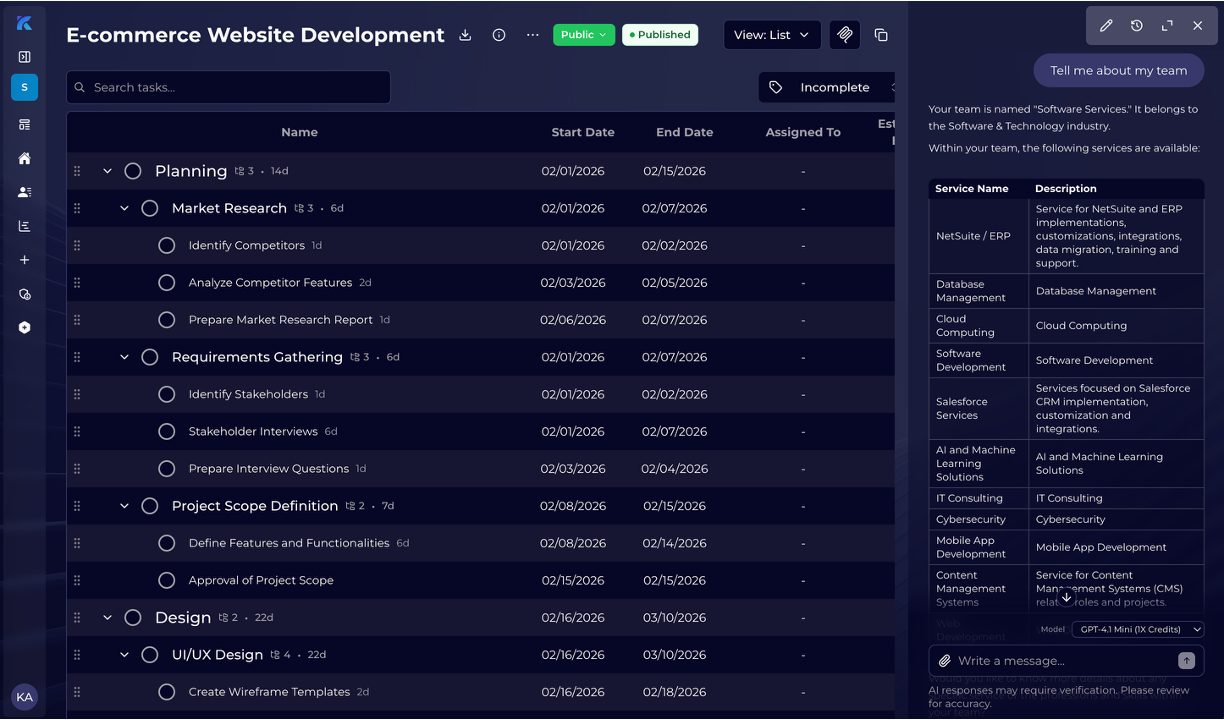
Task: Open a new AI chat with pencil icon
Action: click(x=1106, y=26)
